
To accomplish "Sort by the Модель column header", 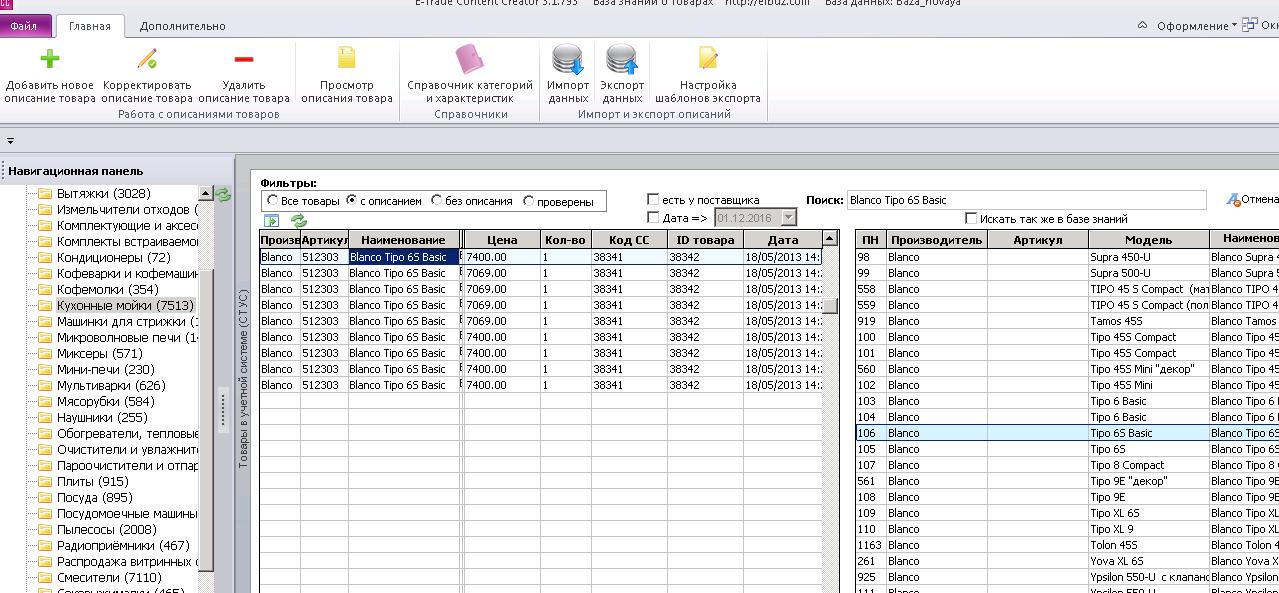I will [1148, 240].
